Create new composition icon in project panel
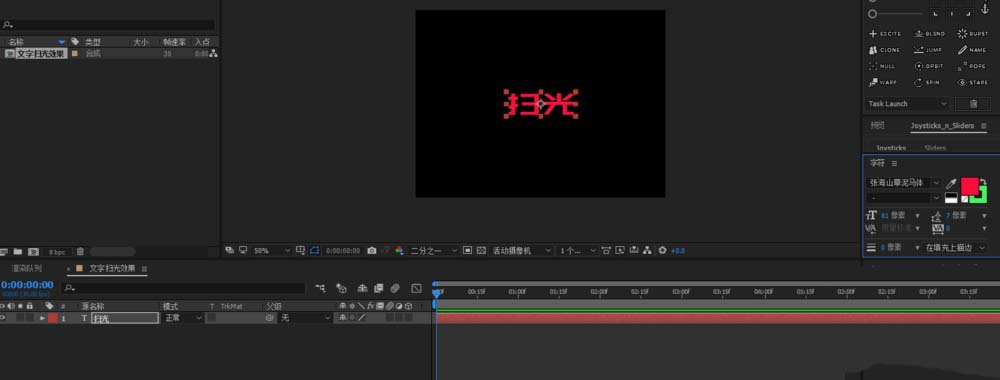The height and width of the screenshot is (380, 1000). point(33,252)
